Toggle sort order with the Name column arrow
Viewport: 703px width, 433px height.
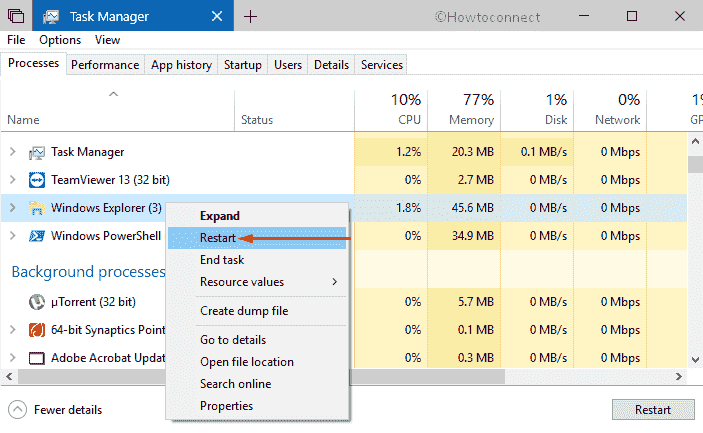pos(113,94)
